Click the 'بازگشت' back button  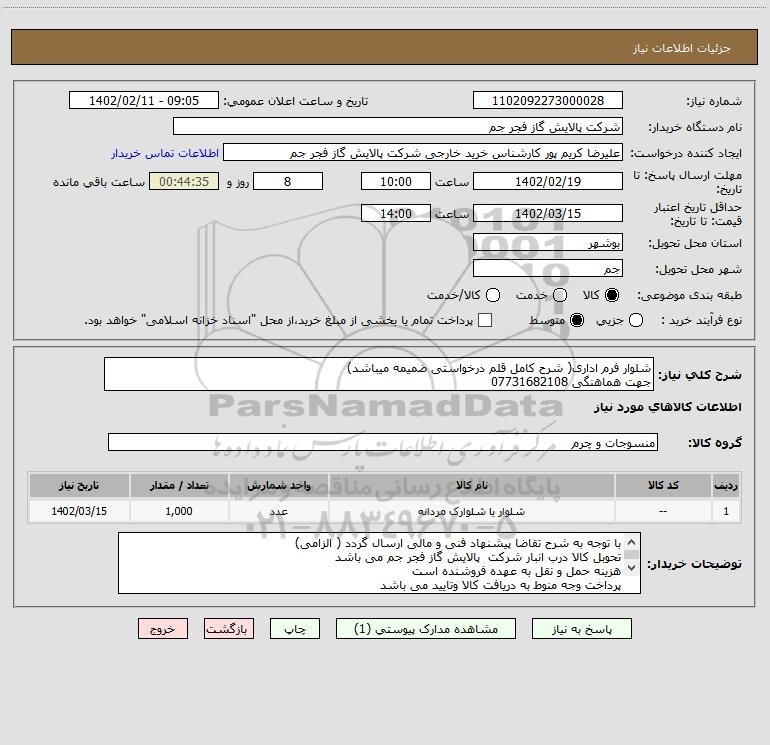tap(229, 629)
